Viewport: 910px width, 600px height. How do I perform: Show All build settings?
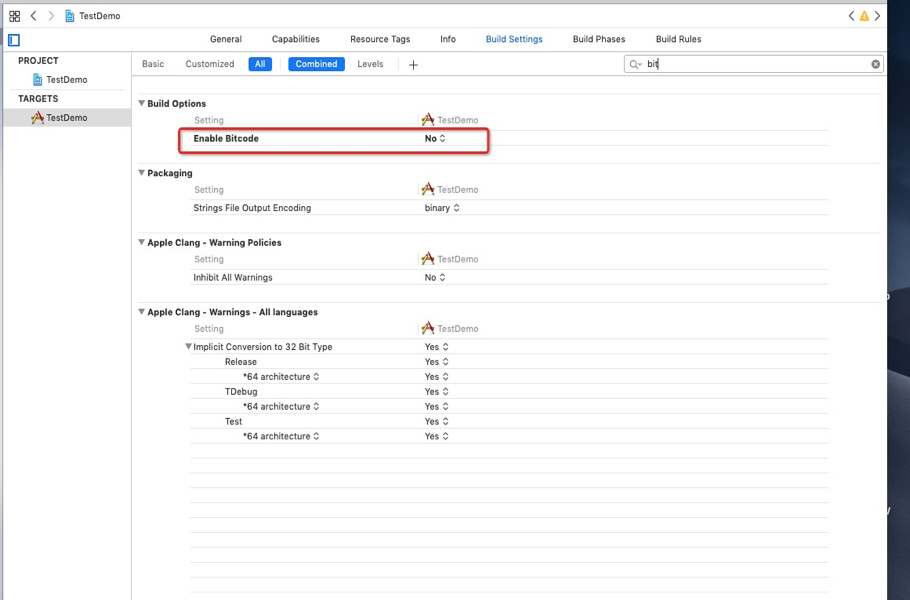(260, 64)
